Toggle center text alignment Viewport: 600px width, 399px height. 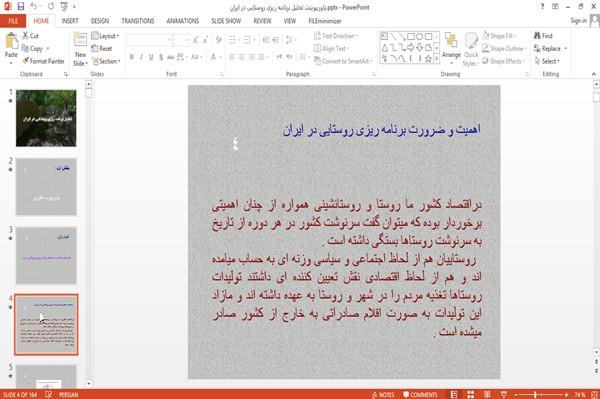(241, 57)
